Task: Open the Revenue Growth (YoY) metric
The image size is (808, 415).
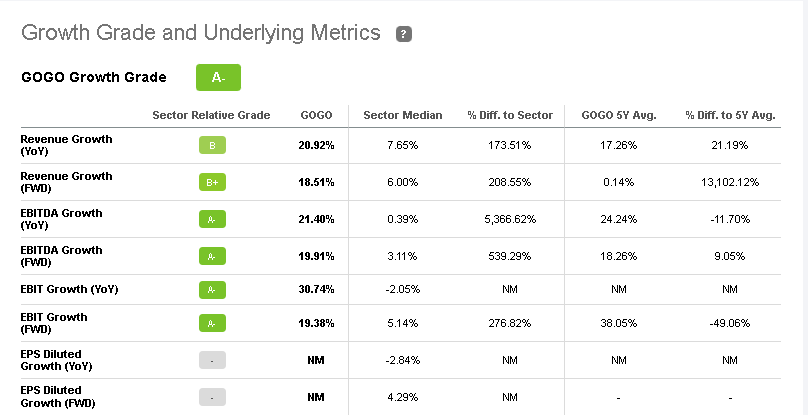Action: [66, 145]
